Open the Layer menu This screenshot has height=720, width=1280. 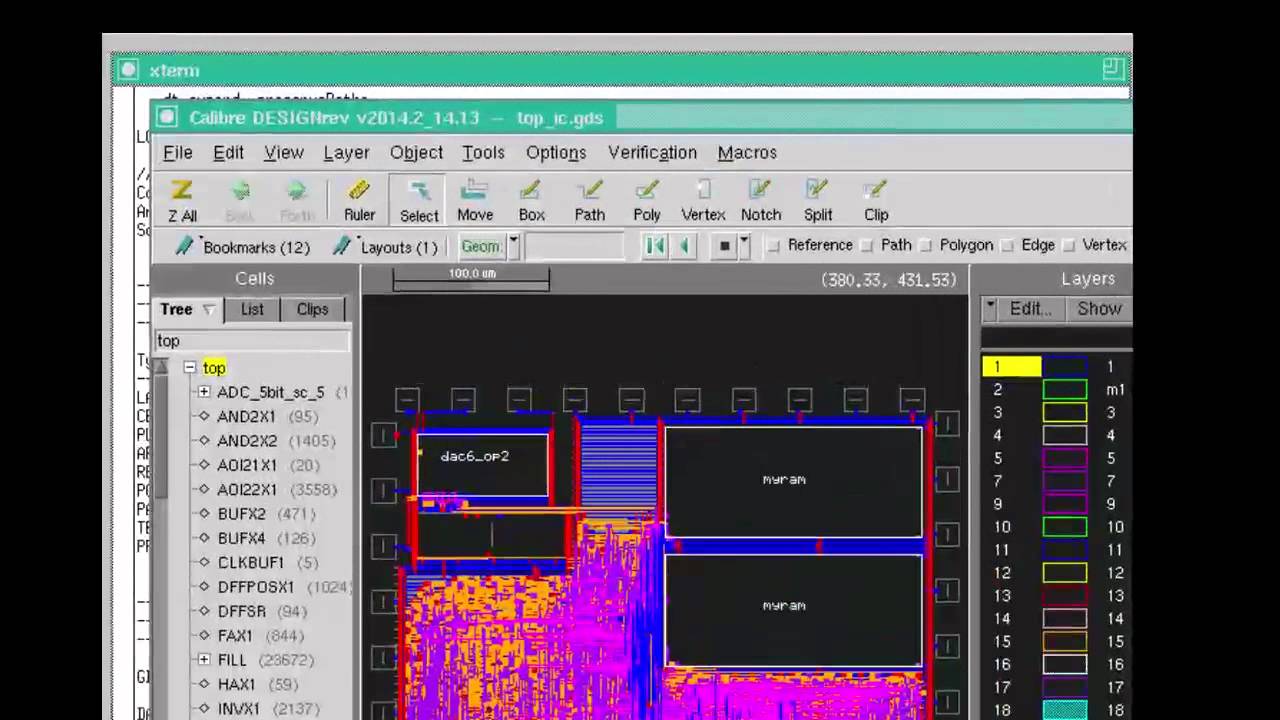coord(346,152)
